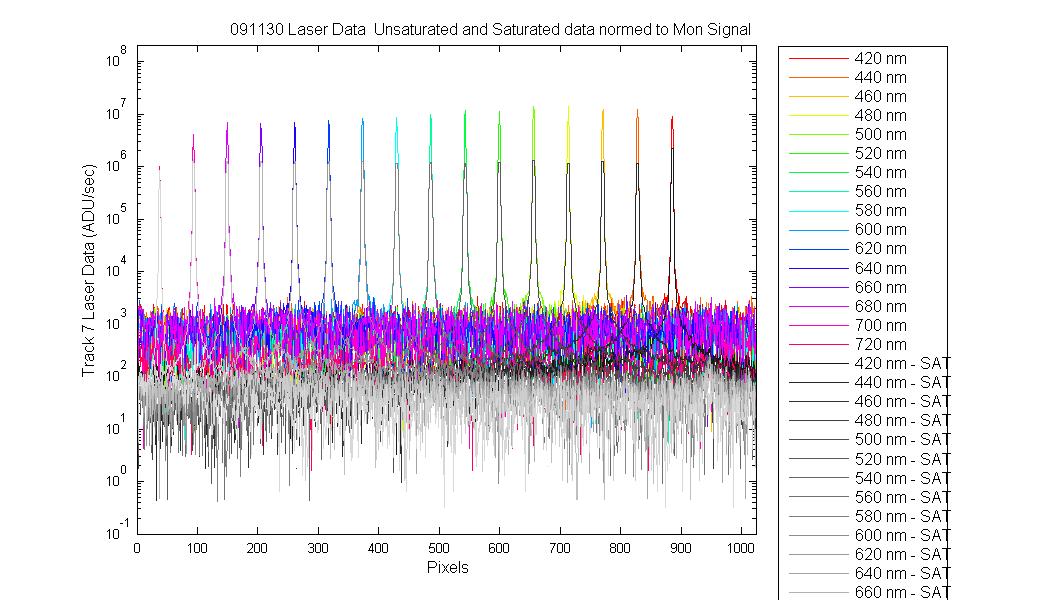
Task: Select the x-axis tick label '400'
Action: 378,548
